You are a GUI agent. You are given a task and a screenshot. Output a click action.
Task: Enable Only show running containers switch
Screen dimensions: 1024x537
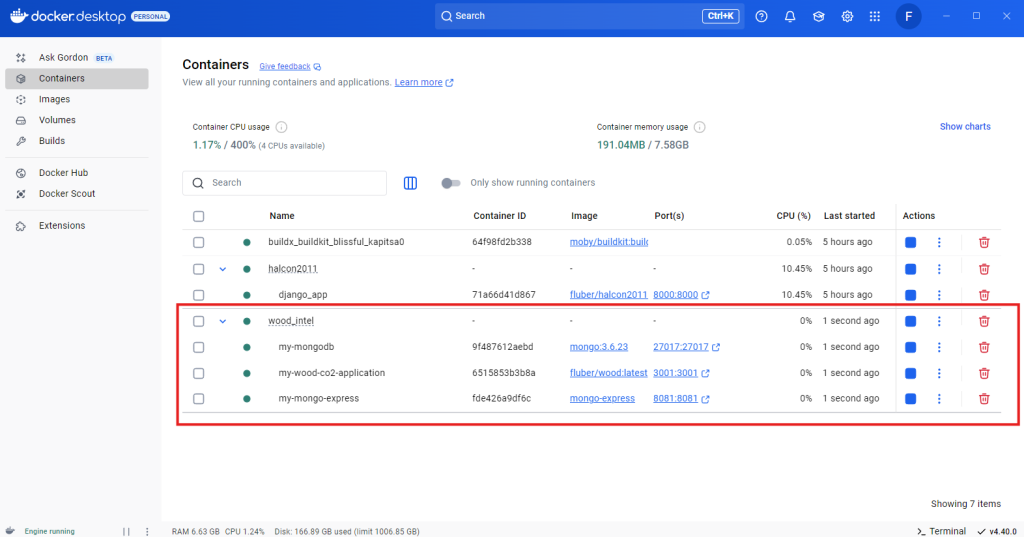coord(451,183)
